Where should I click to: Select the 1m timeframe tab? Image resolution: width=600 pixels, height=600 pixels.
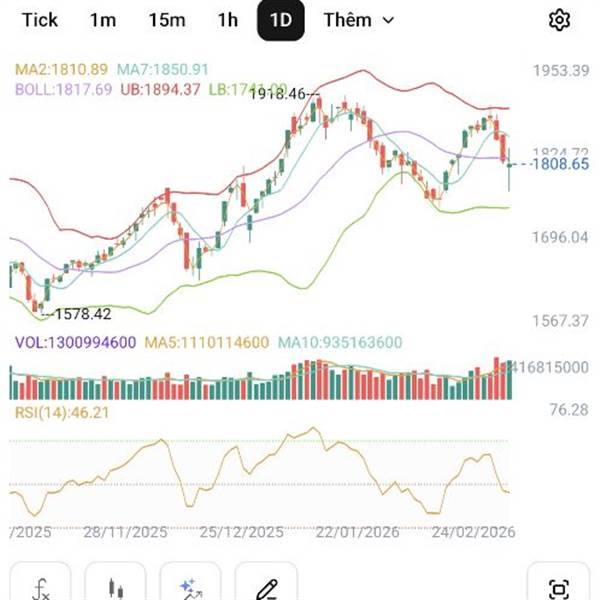pyautogui.click(x=102, y=20)
